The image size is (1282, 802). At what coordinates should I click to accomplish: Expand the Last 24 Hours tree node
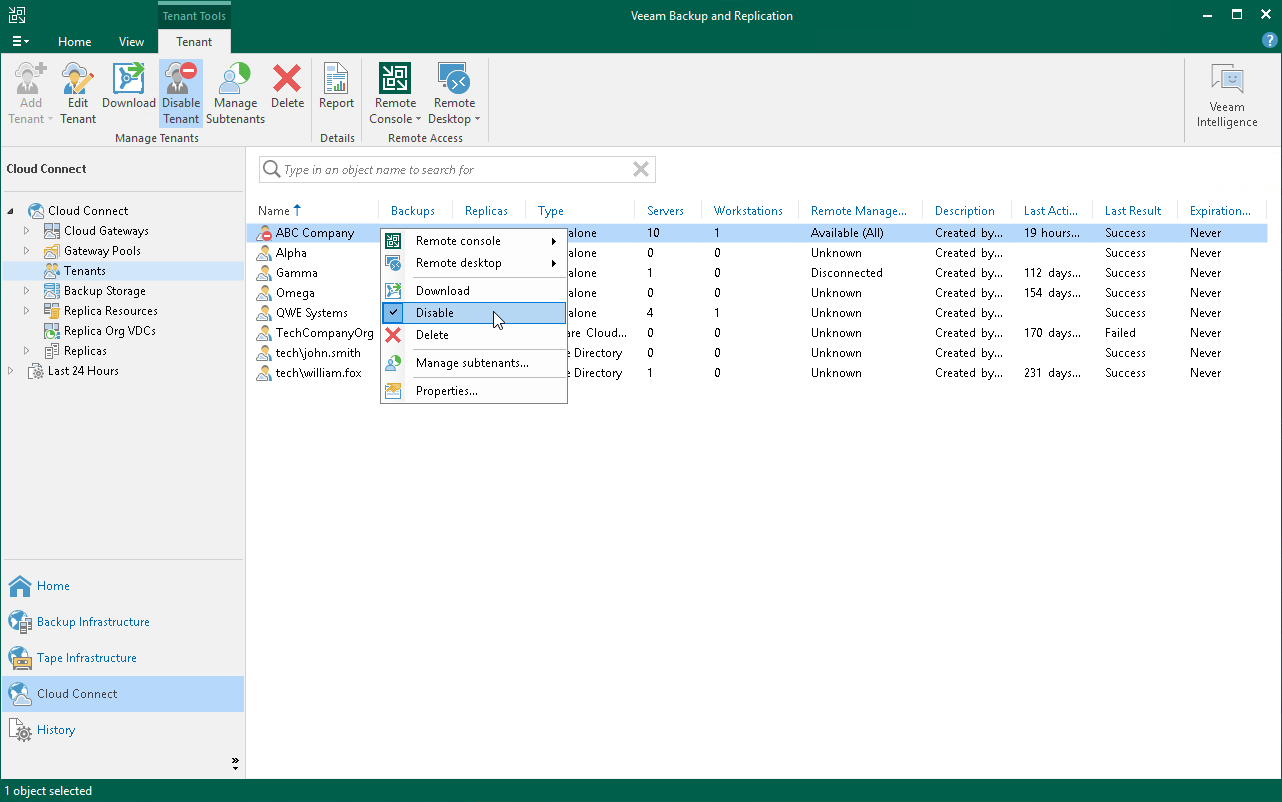tap(12, 371)
